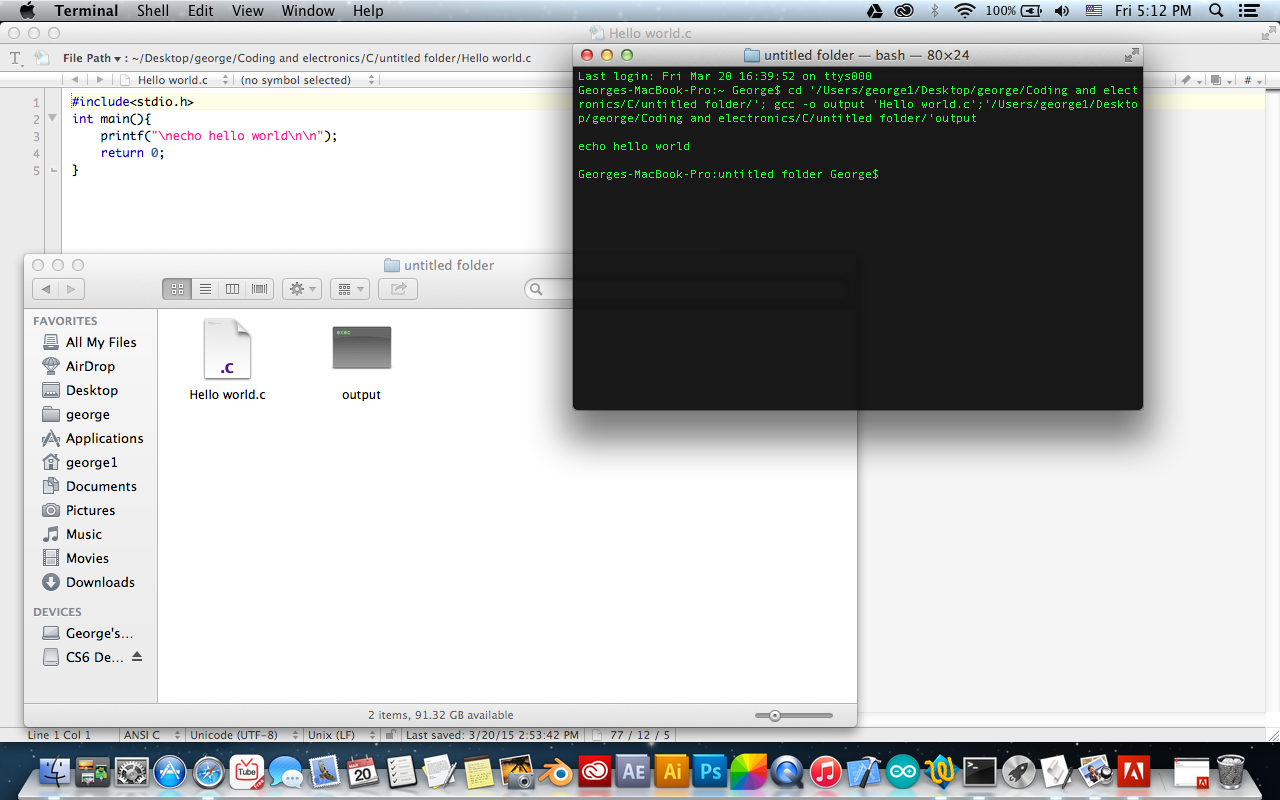The width and height of the screenshot is (1280, 800).
Task: Open the Trash in the Dock
Action: tap(1231, 771)
